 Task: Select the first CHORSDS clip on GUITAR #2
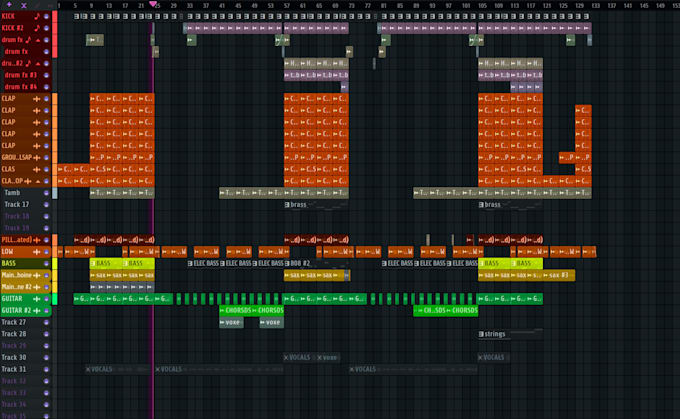235,311
